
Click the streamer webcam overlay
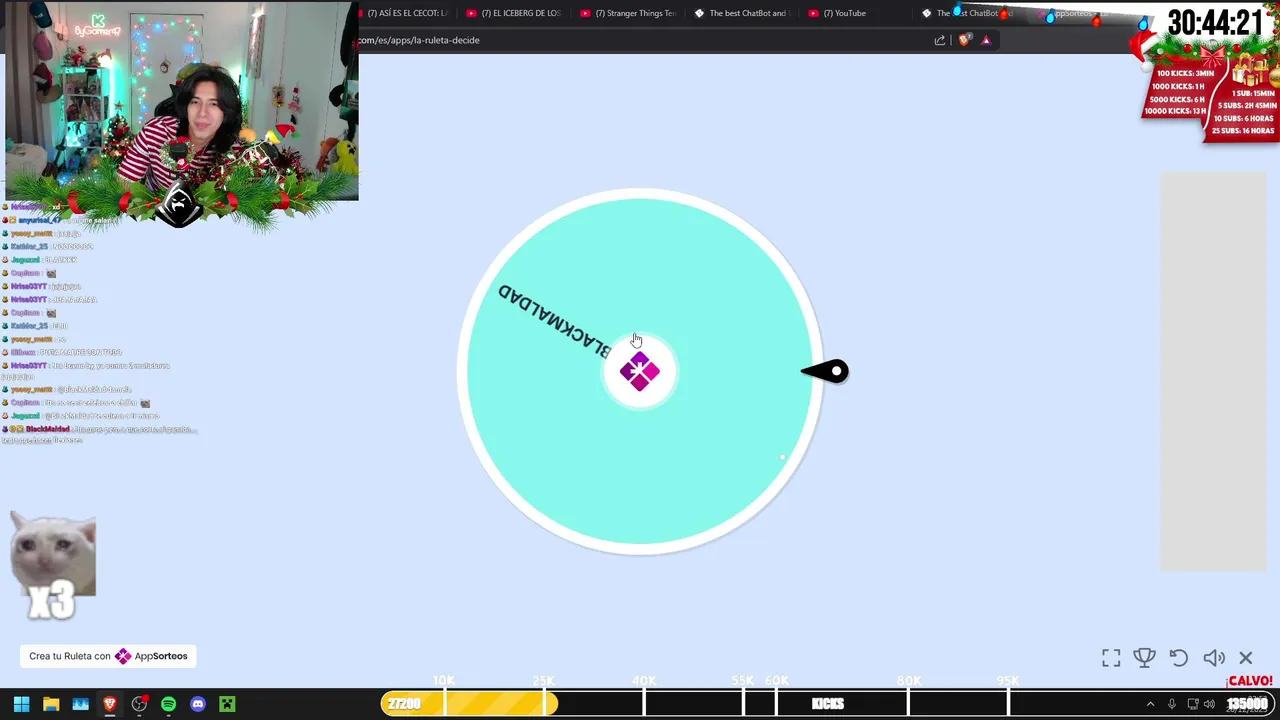click(x=181, y=100)
